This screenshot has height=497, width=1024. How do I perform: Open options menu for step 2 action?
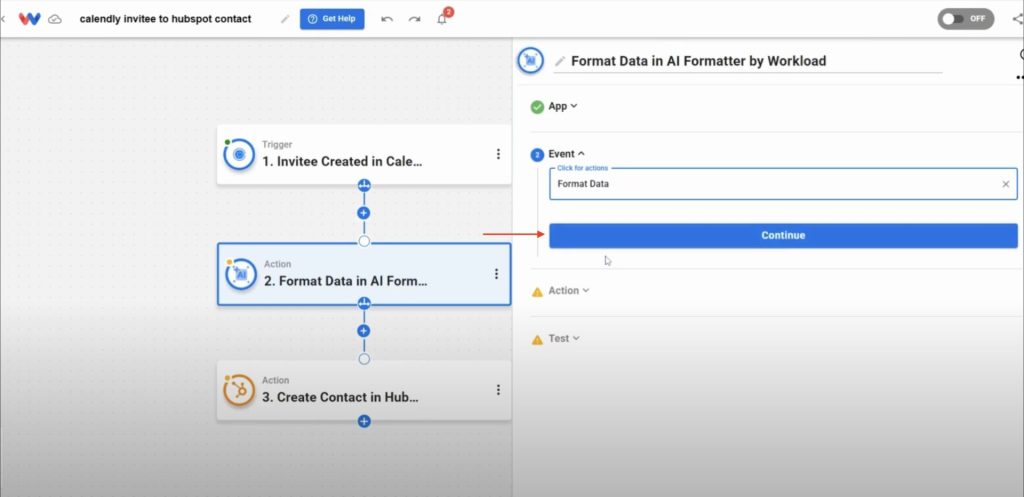click(x=497, y=274)
